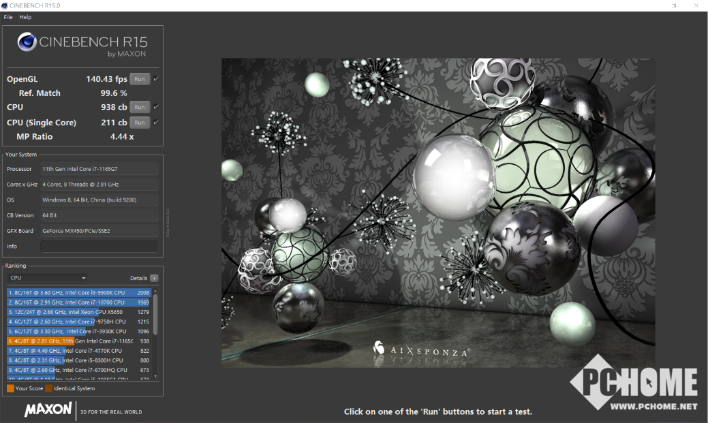
Task: Click the Details arrow button
Action: pos(154,278)
